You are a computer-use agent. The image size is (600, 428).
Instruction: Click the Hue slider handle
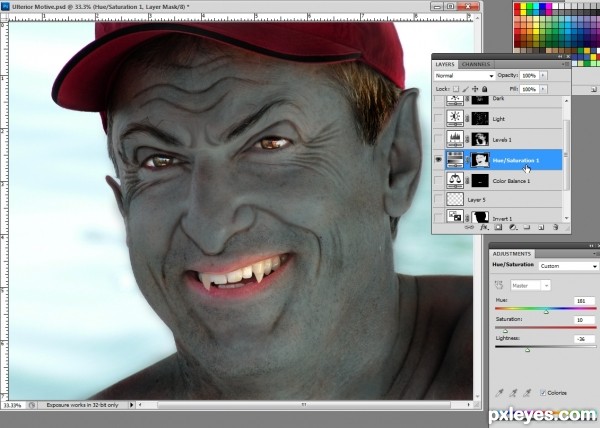click(546, 312)
